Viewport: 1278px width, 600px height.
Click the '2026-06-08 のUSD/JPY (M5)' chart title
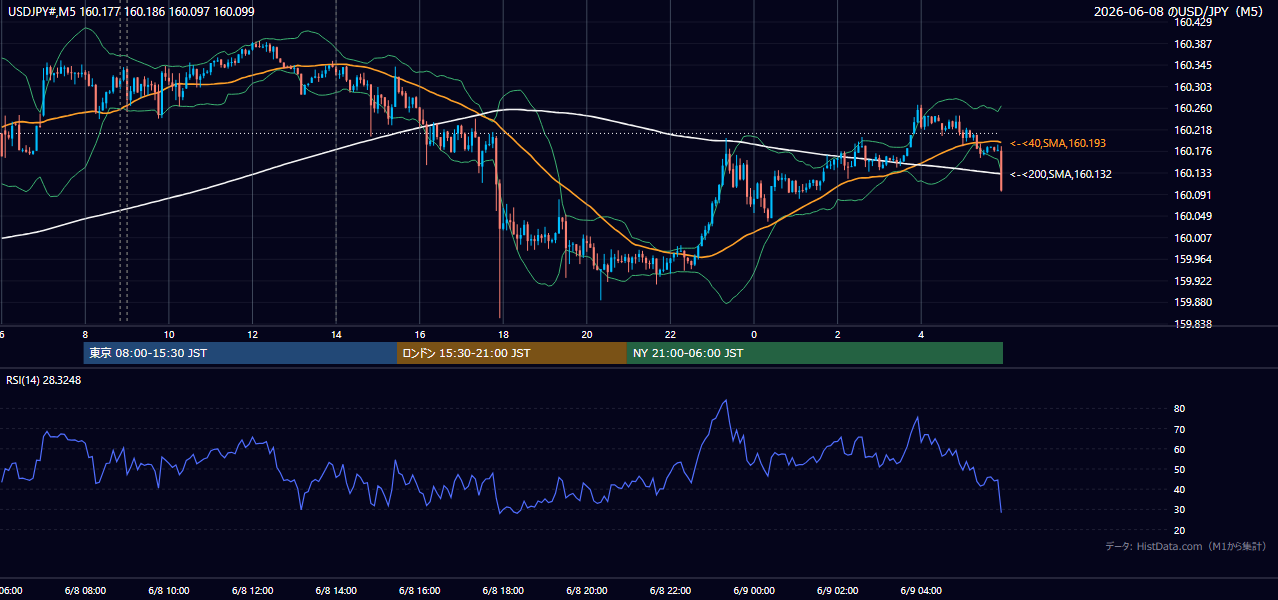coord(1181,11)
